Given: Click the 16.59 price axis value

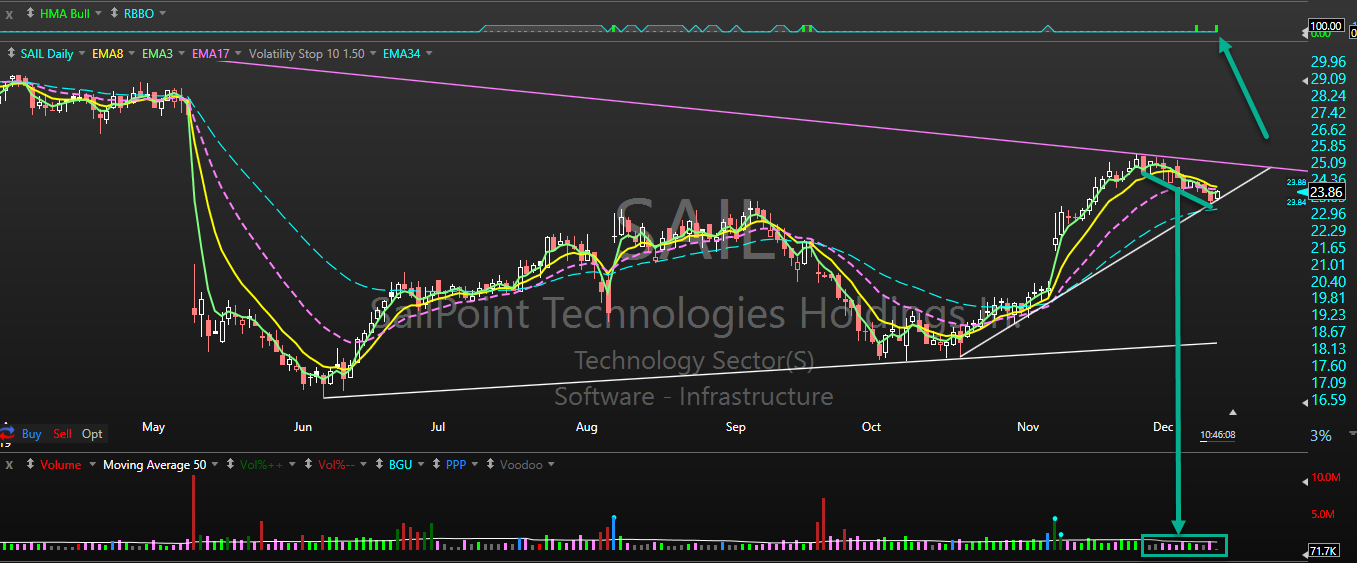Looking at the screenshot, I should [1329, 401].
